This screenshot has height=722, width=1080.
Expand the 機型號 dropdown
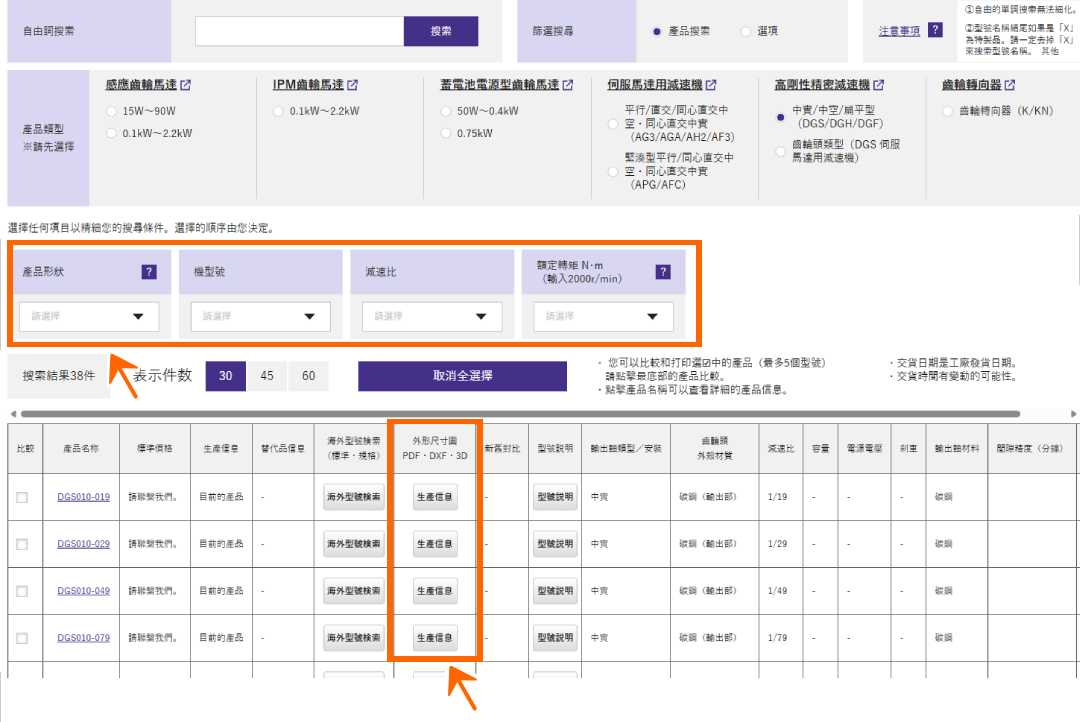click(x=260, y=316)
